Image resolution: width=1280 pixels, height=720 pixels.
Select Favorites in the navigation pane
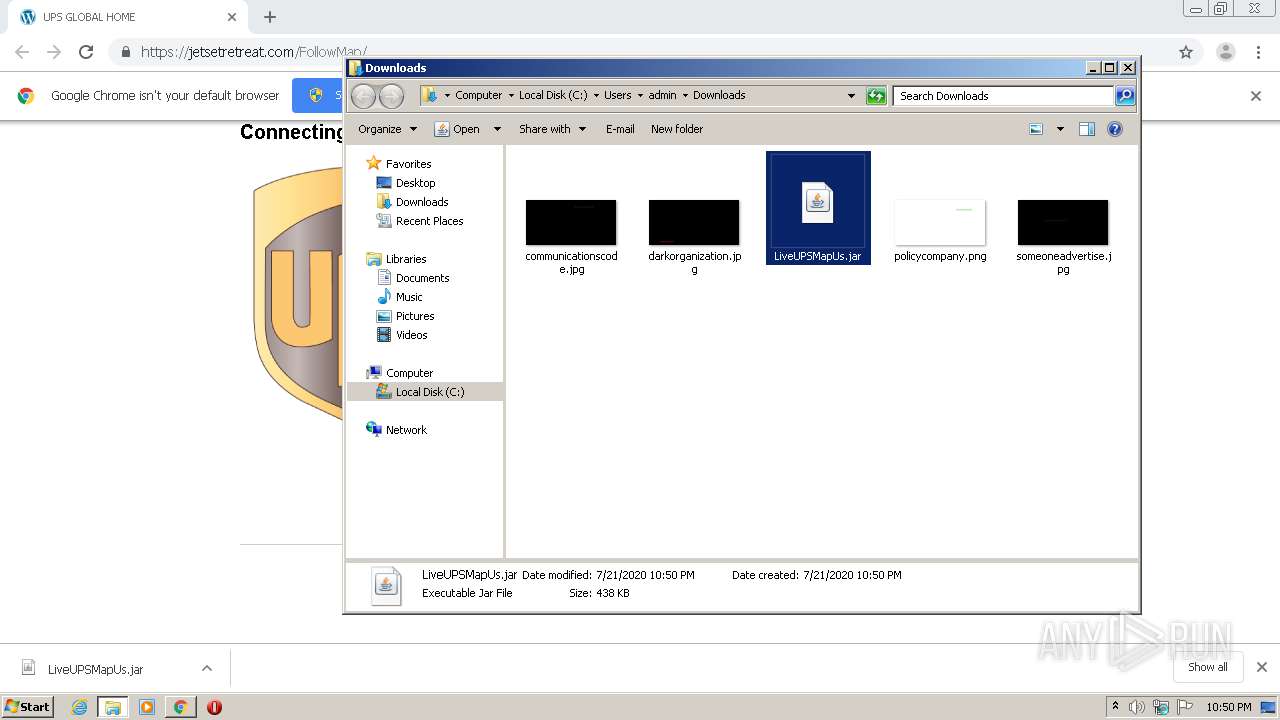point(399,164)
